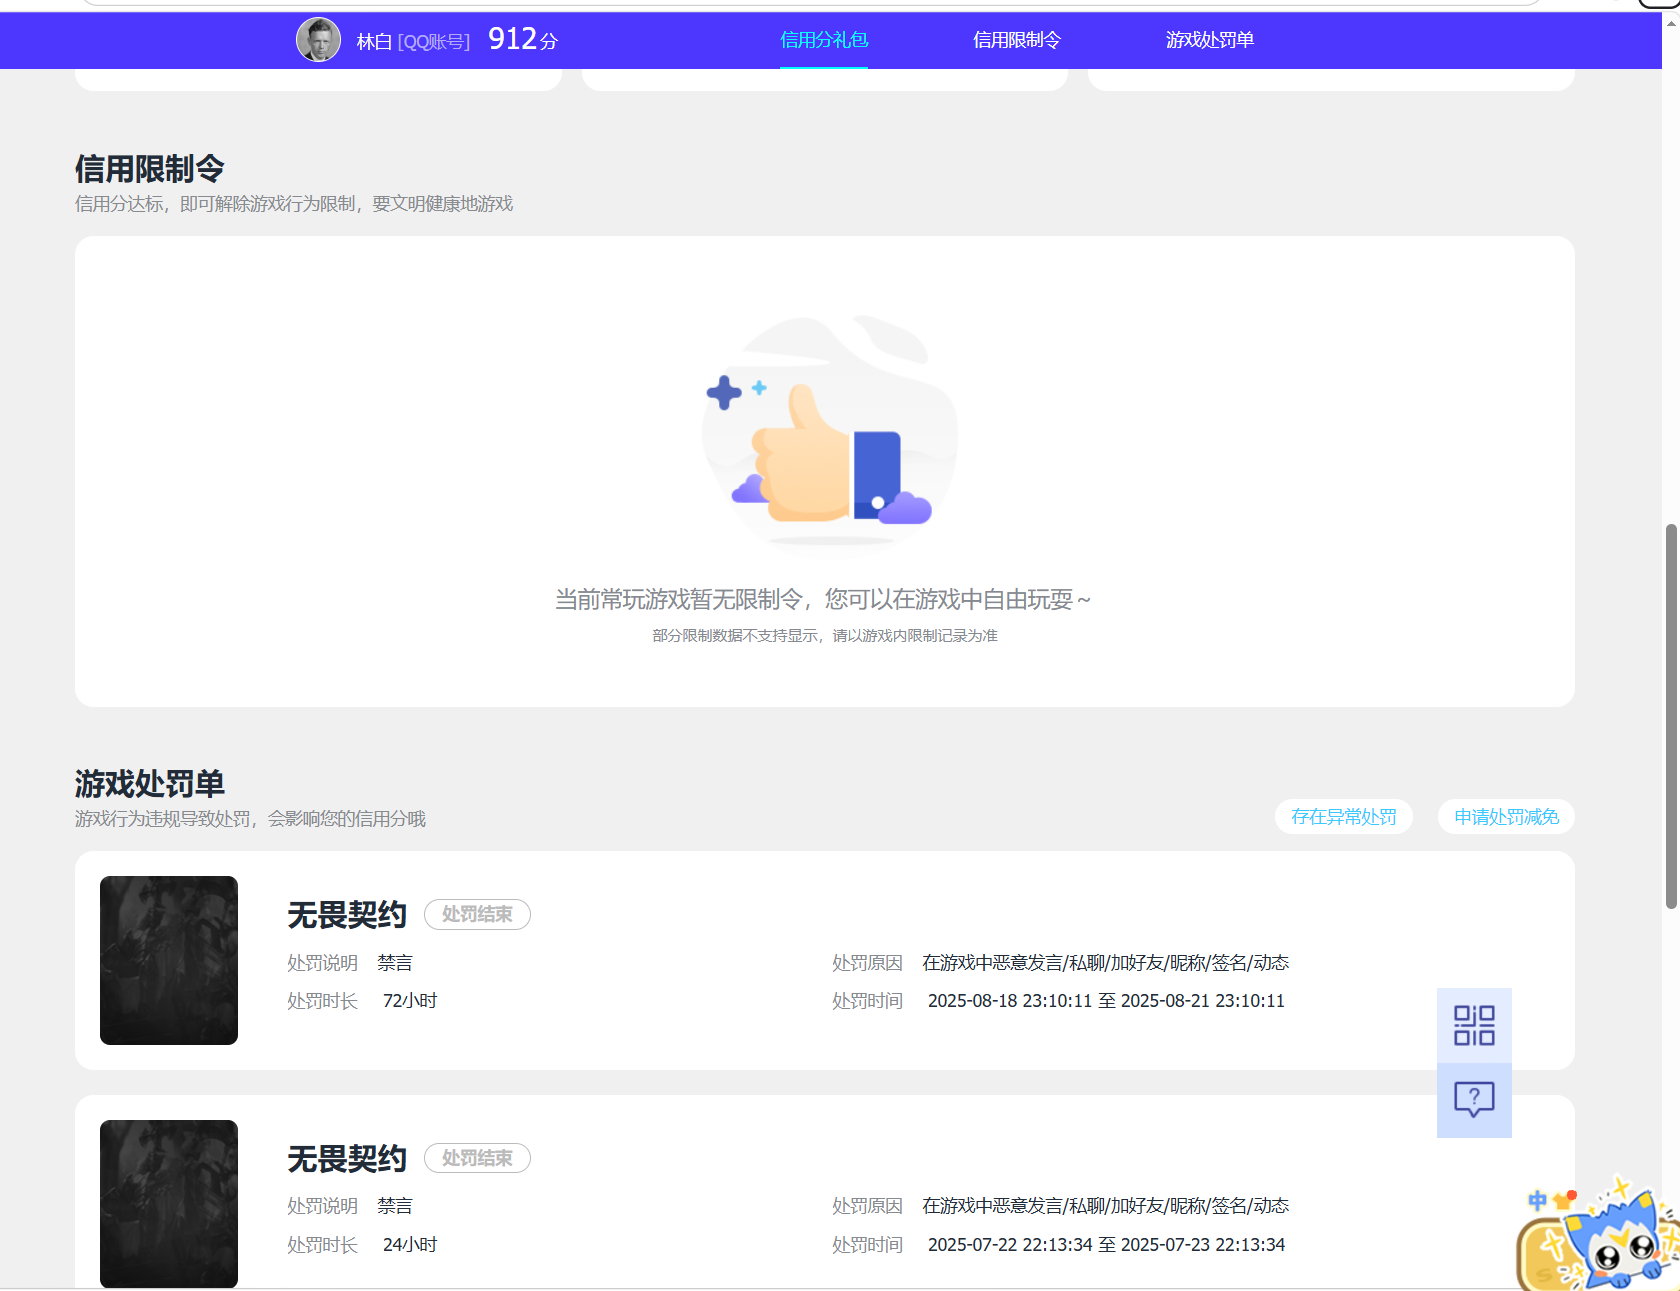This screenshot has height=1291, width=1680.
Task: Click 无畏契约 title of the 24小时 record
Action: click(347, 1159)
